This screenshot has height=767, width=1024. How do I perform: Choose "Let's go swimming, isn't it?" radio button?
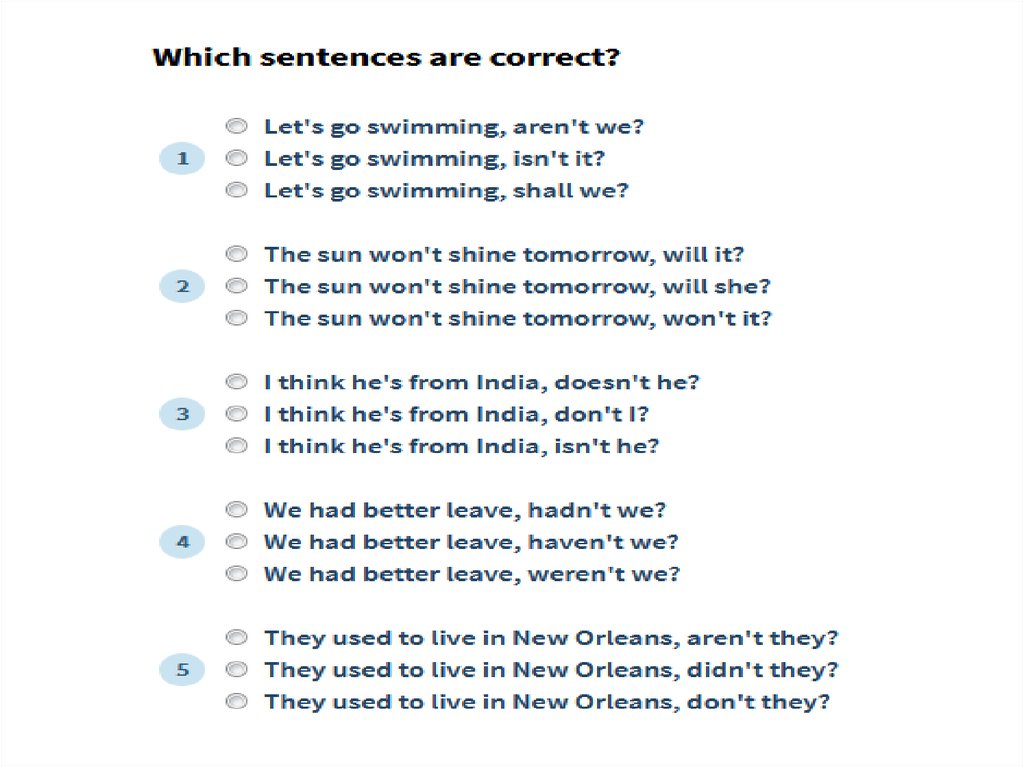point(236,158)
